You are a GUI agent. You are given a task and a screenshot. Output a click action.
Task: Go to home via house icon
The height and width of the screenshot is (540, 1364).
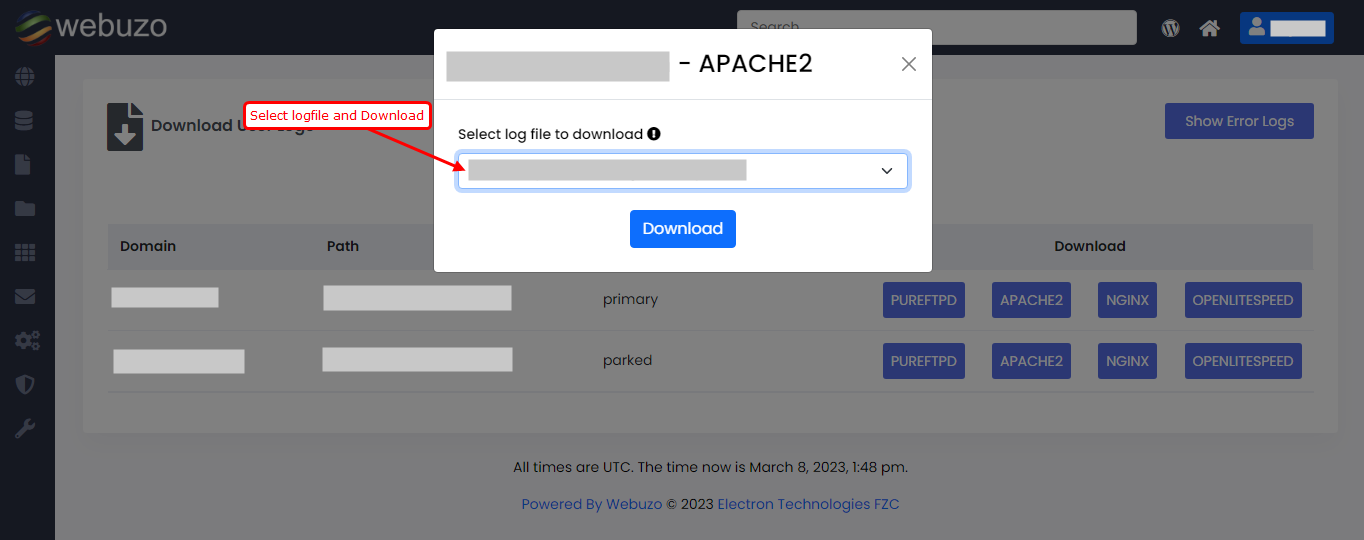point(1209,28)
